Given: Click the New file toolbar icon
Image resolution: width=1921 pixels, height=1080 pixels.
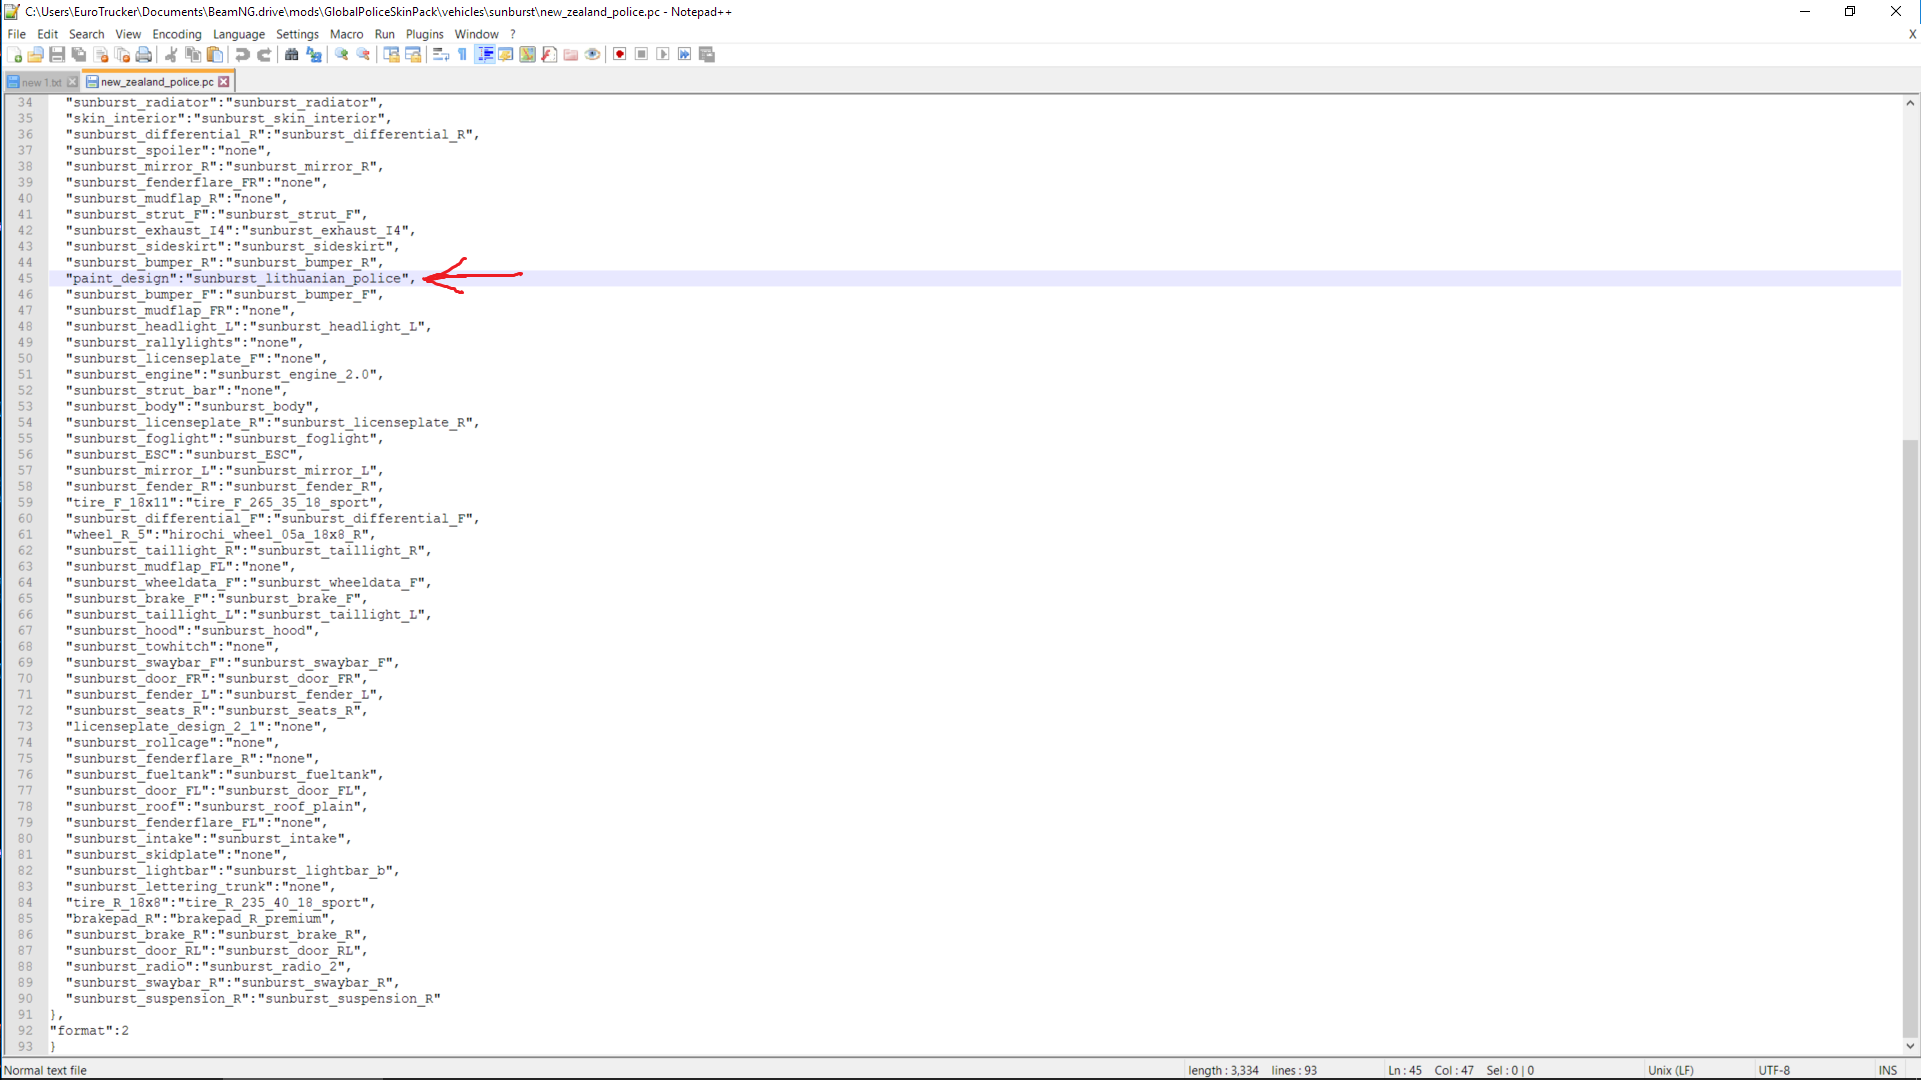Looking at the screenshot, I should click(x=14, y=54).
